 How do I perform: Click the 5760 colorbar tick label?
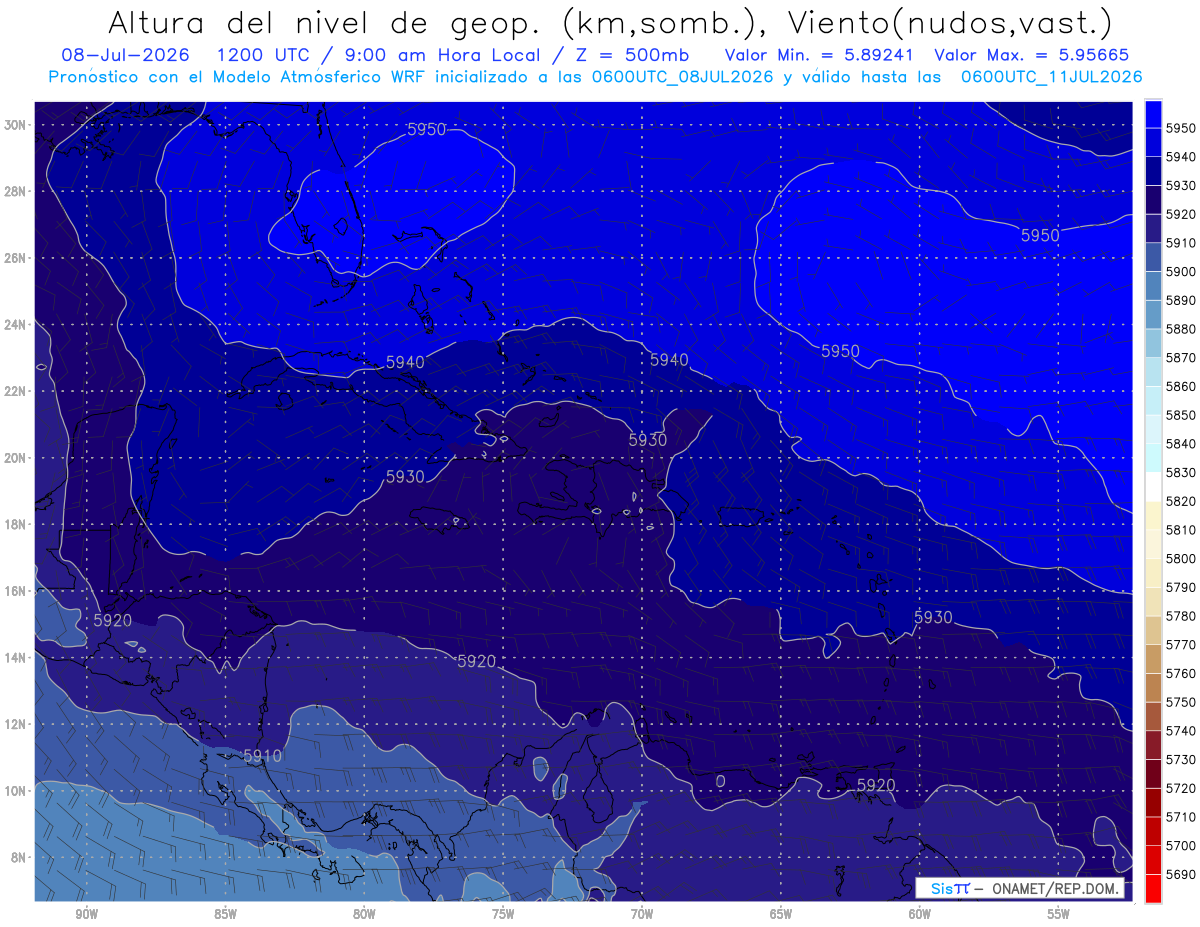point(1180,673)
